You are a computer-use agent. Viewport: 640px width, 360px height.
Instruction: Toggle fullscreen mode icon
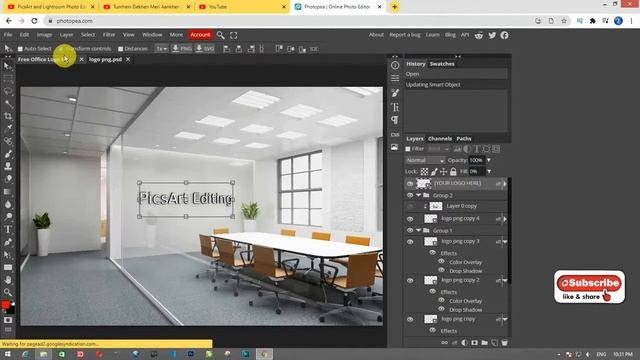click(x=233, y=35)
